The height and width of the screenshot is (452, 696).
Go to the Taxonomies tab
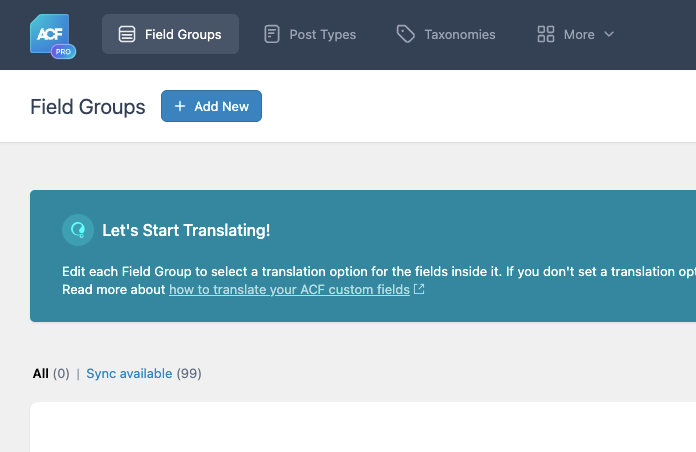click(x=446, y=34)
